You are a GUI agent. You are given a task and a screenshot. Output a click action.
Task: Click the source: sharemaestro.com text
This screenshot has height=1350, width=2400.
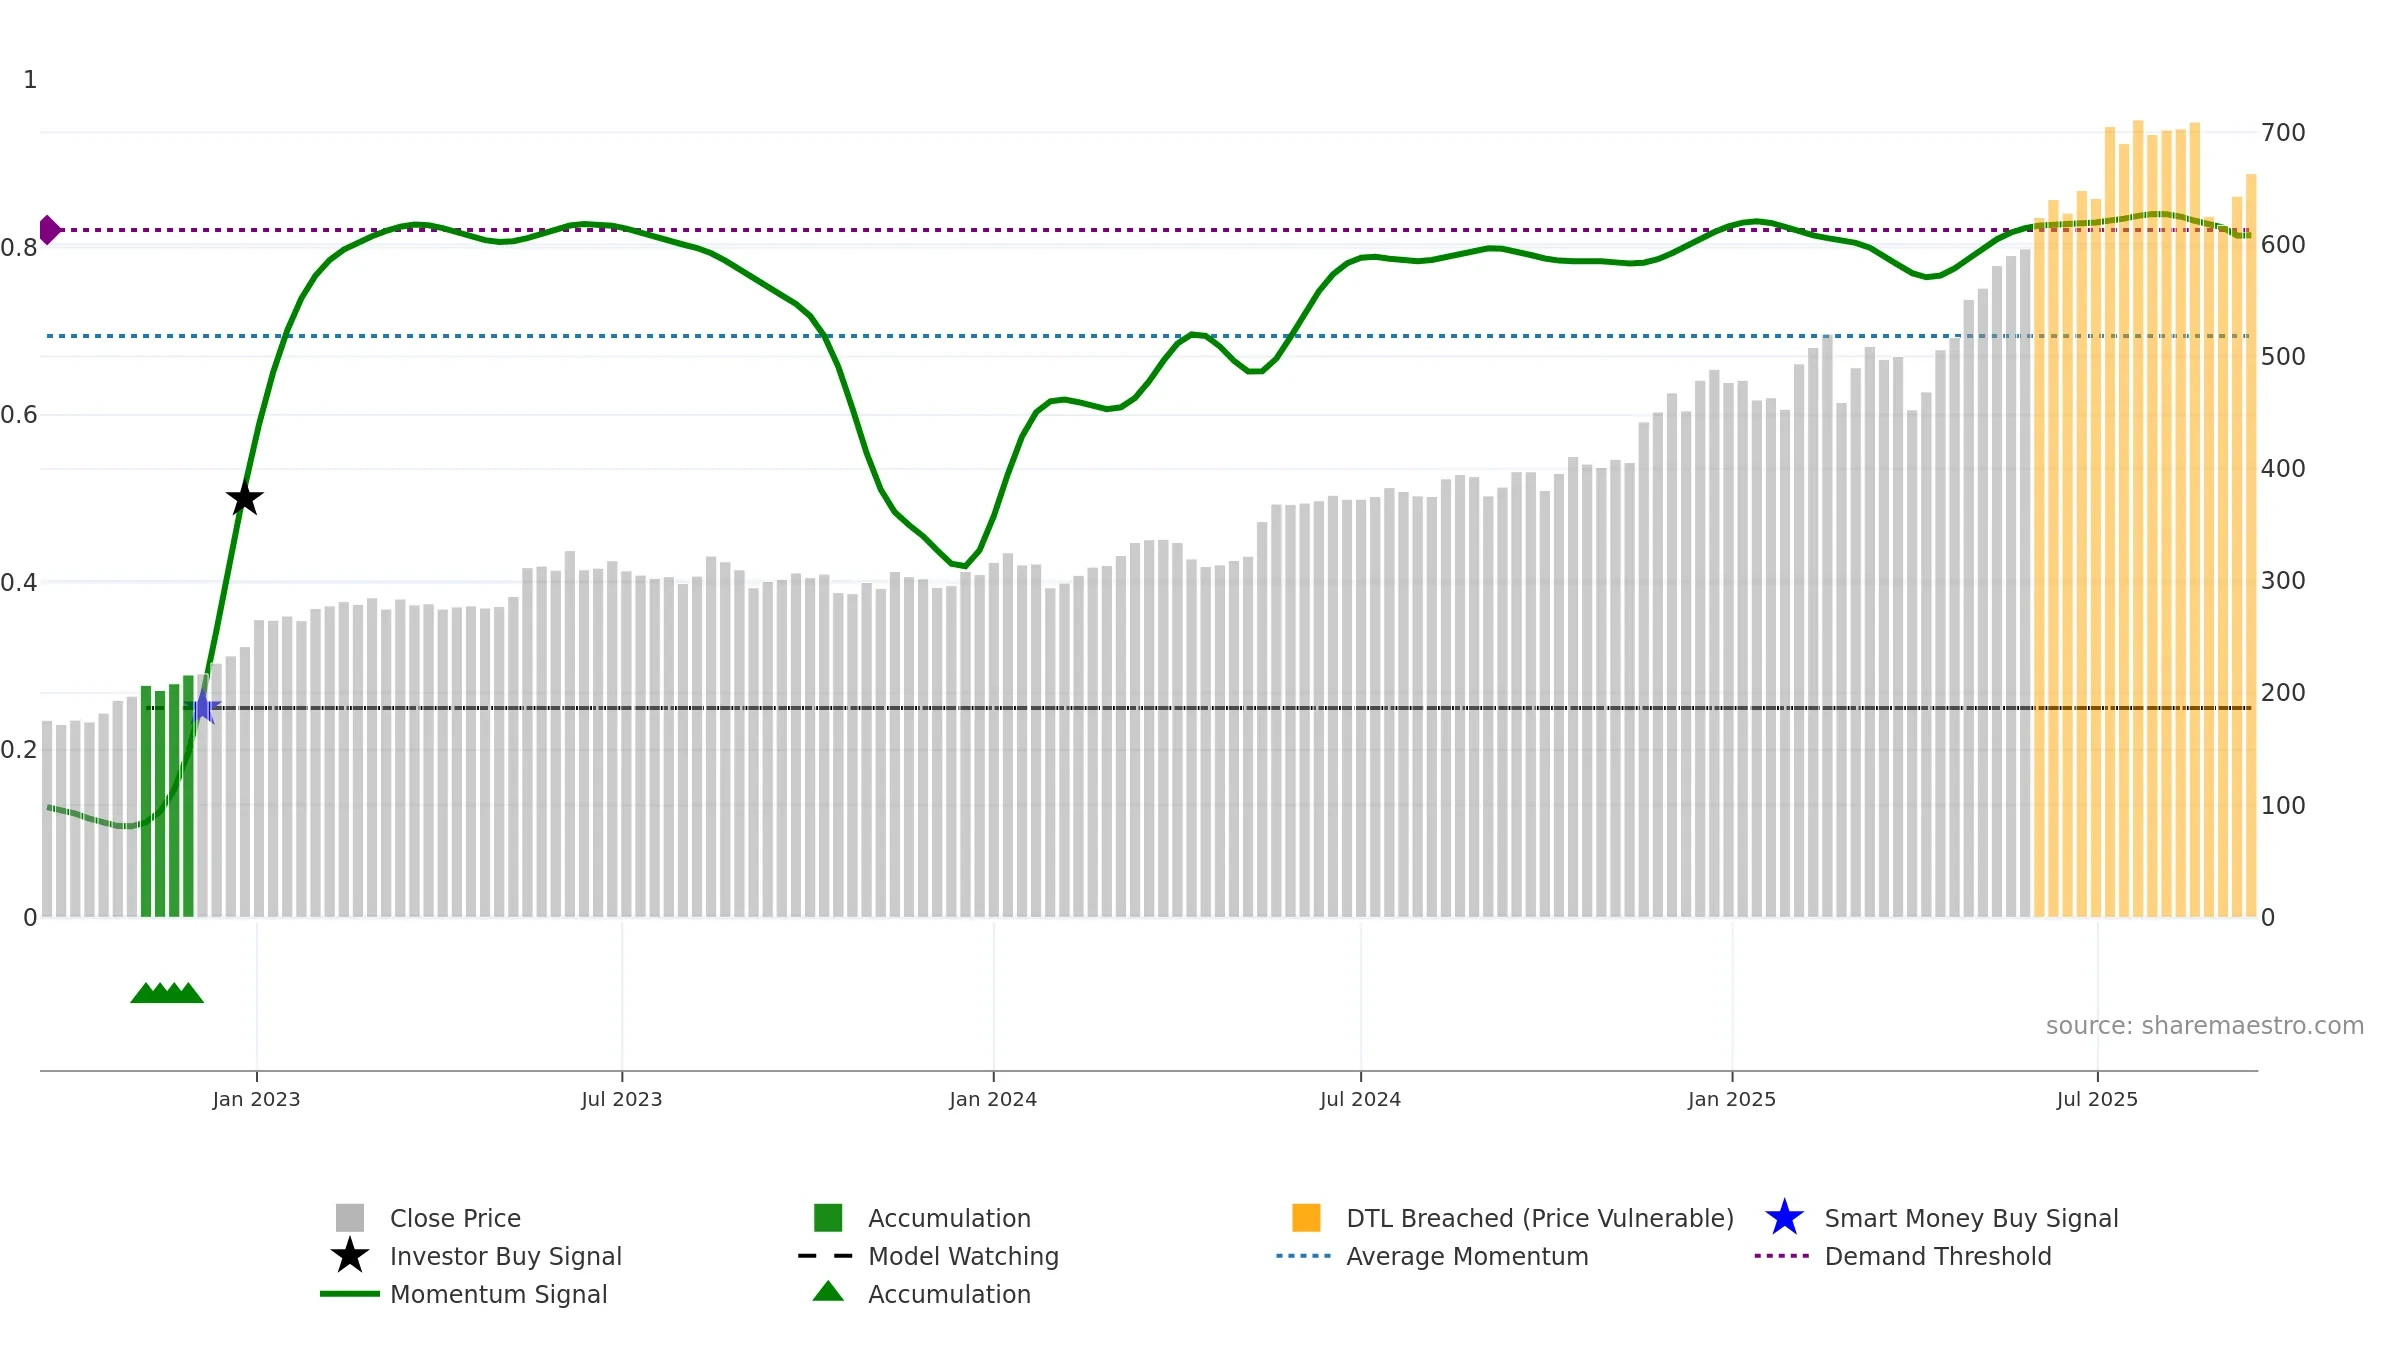(x=2204, y=1026)
